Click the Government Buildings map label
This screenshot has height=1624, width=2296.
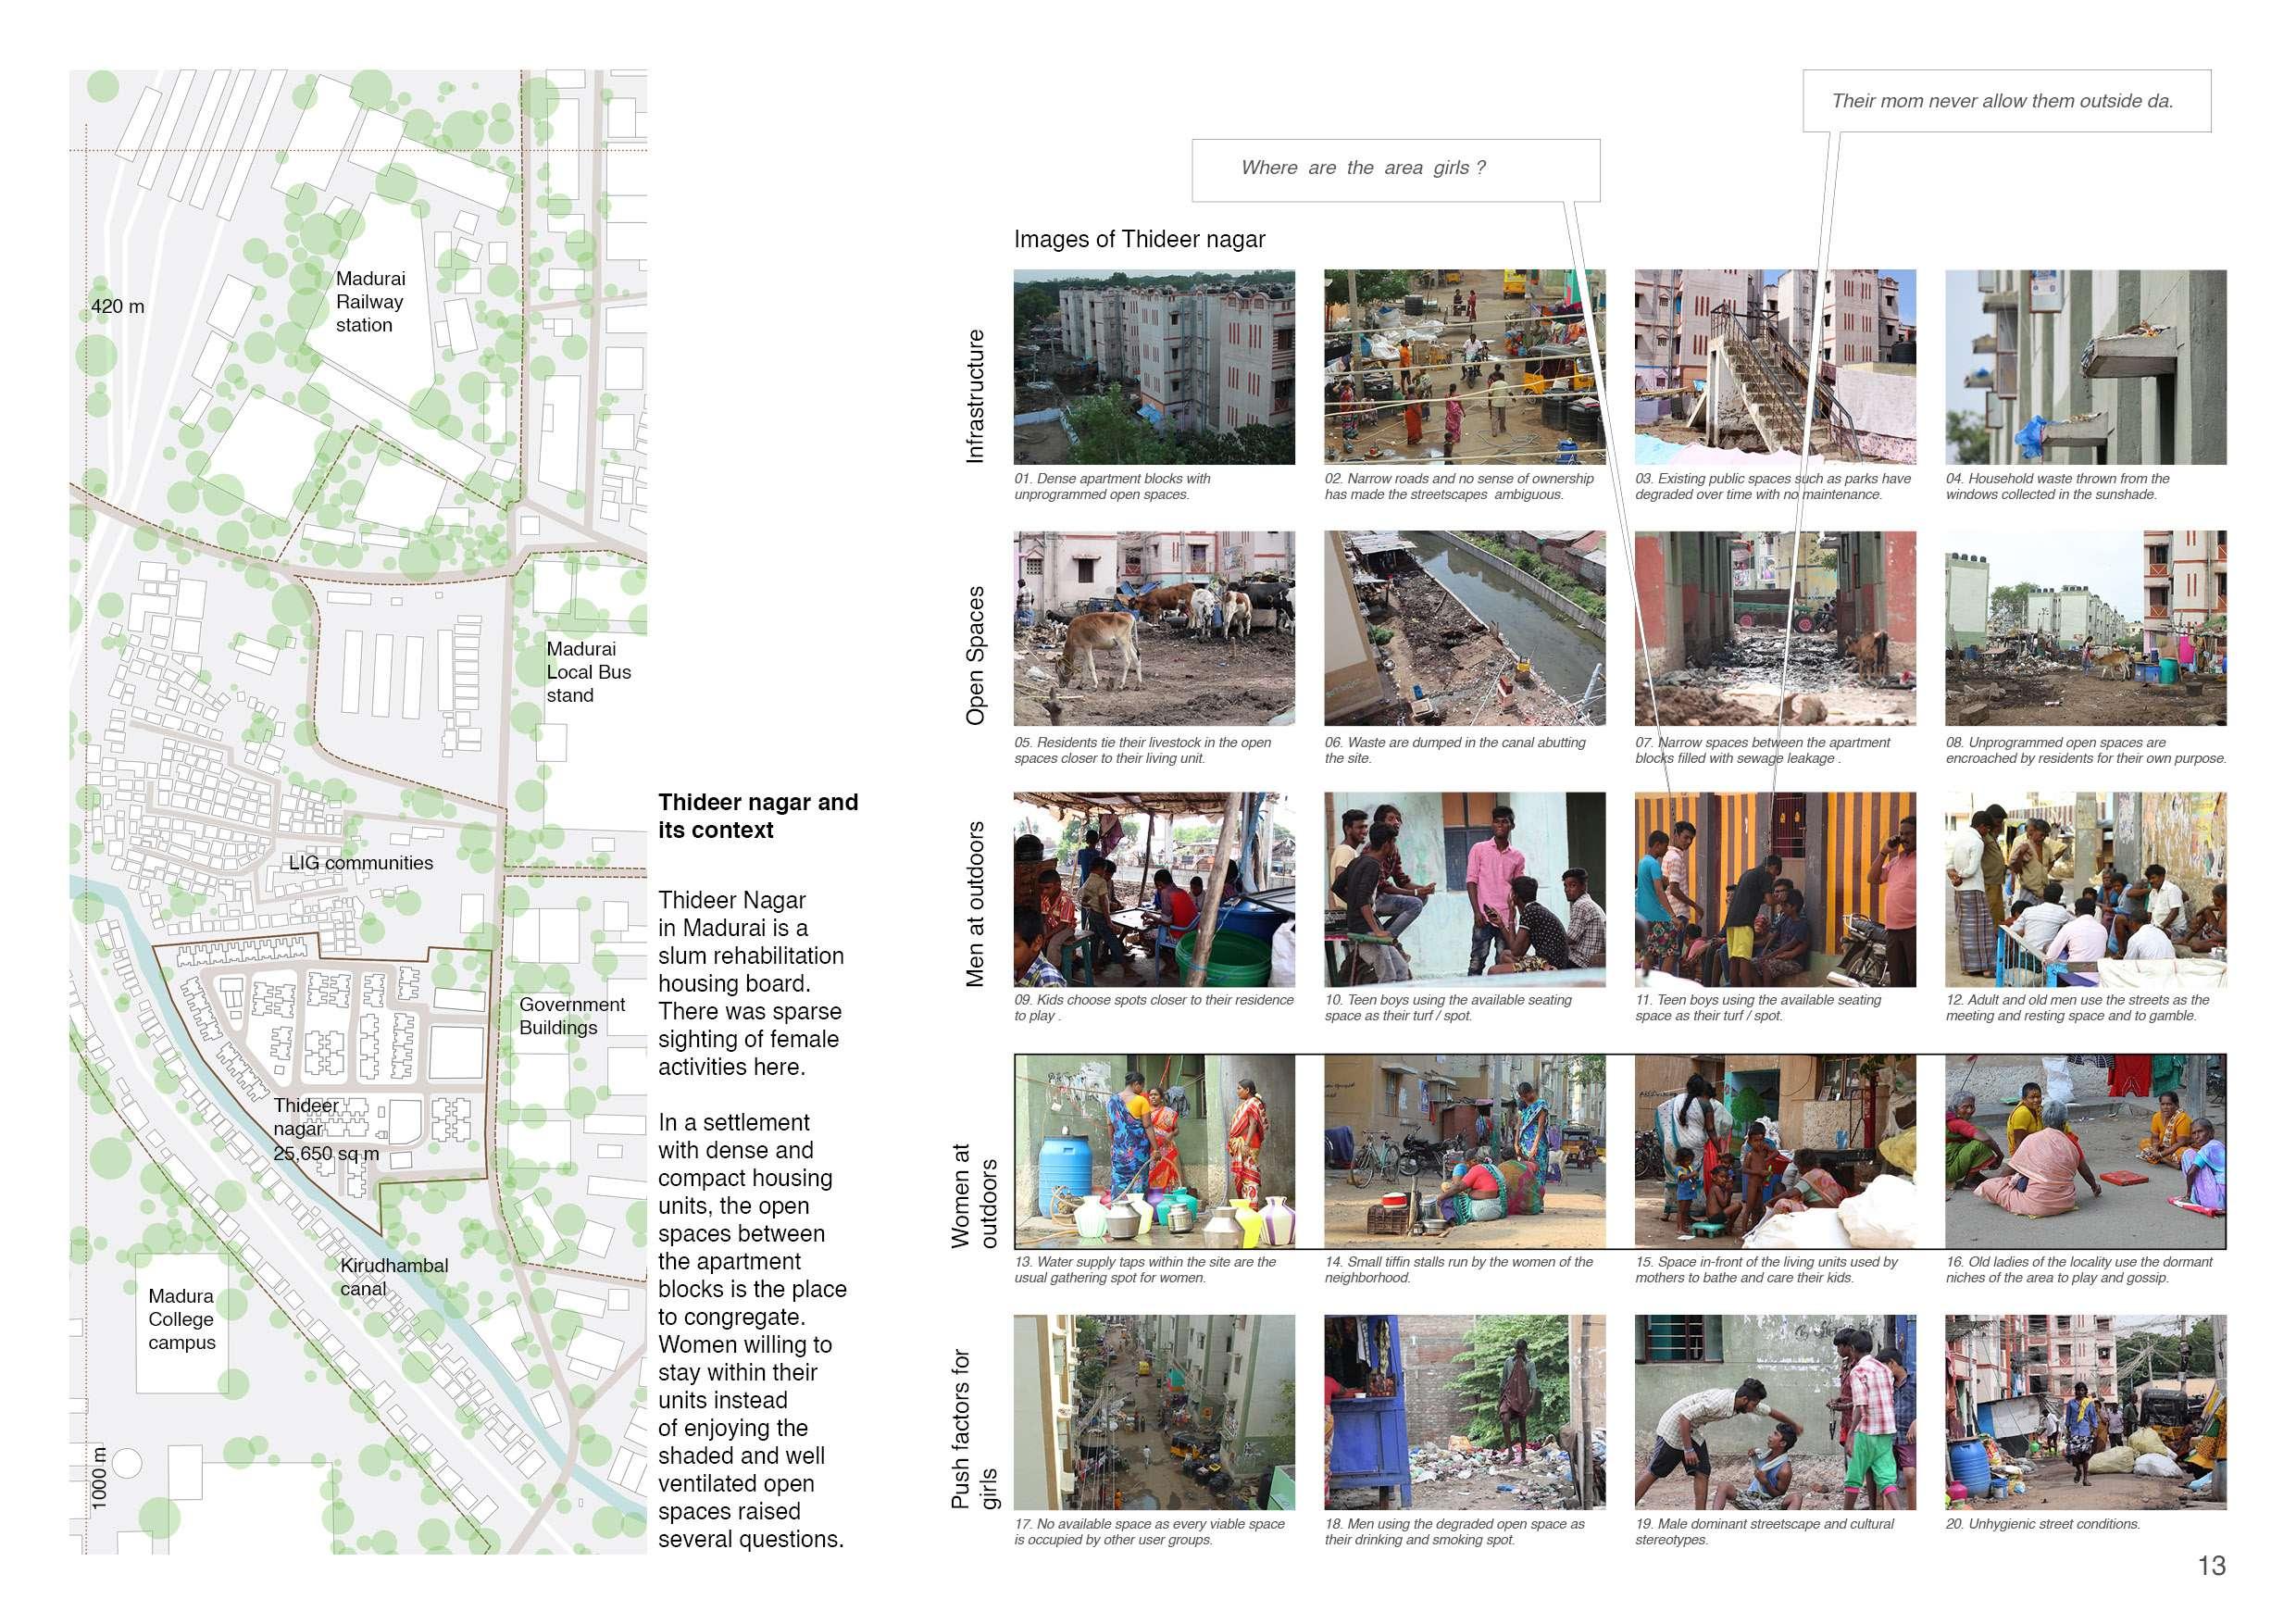pos(571,1016)
